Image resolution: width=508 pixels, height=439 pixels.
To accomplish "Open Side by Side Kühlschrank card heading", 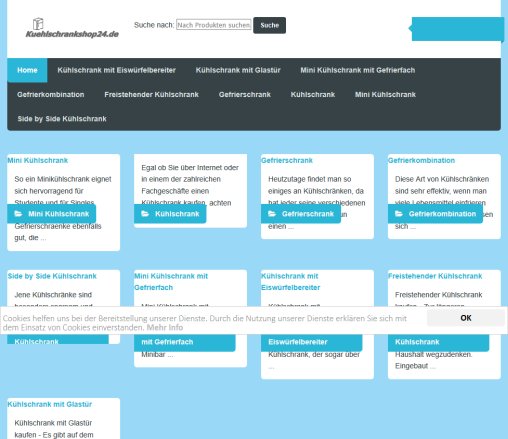I will [x=52, y=276].
